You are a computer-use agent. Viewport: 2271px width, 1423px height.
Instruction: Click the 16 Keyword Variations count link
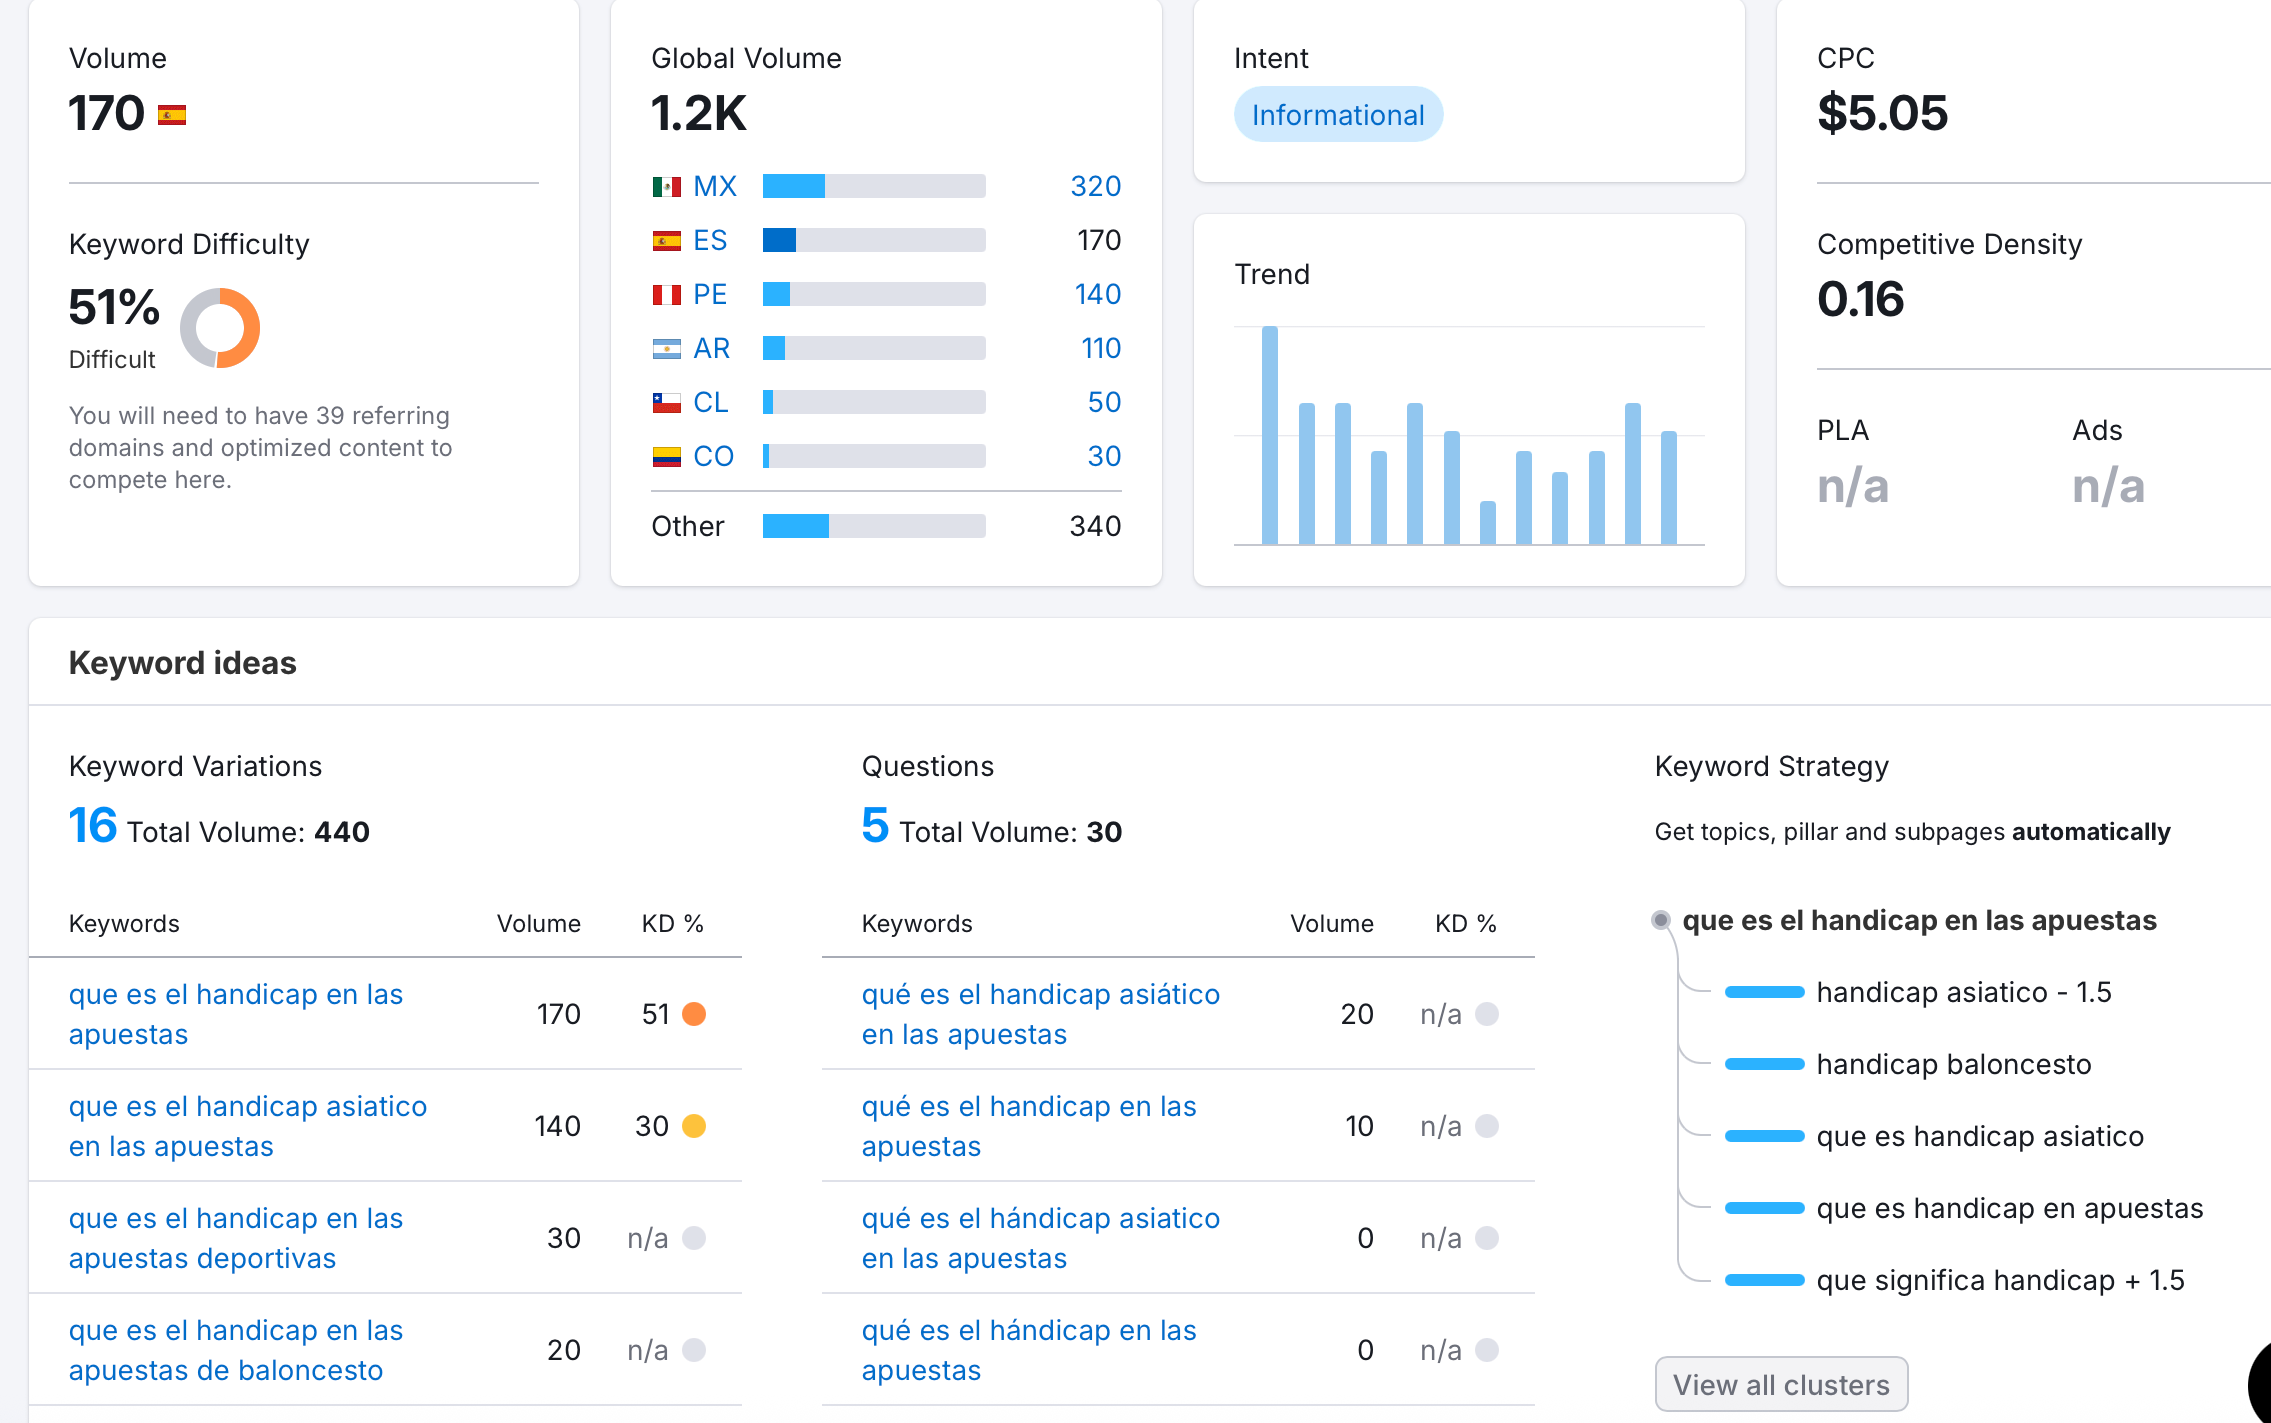coord(92,827)
